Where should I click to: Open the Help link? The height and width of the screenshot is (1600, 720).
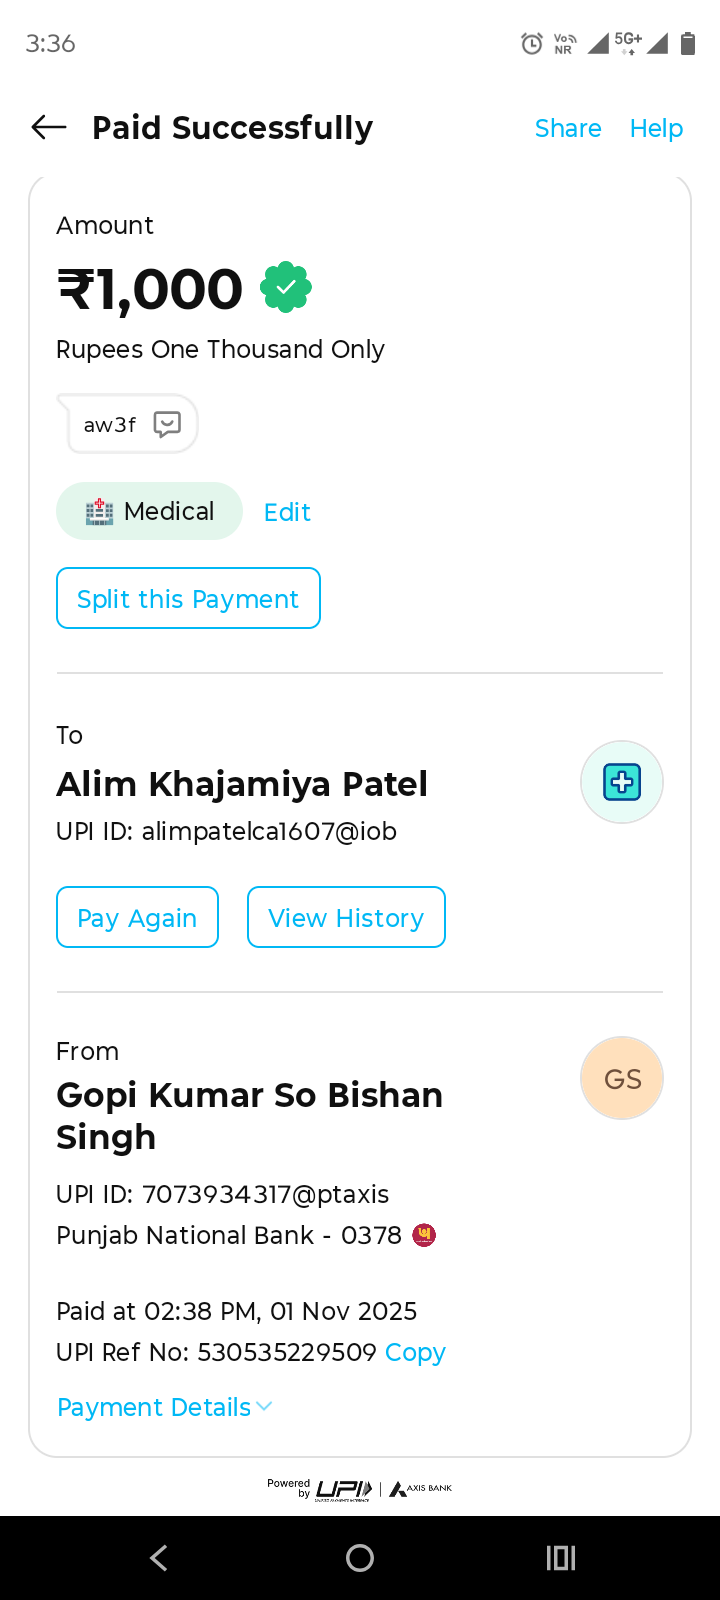tap(656, 128)
